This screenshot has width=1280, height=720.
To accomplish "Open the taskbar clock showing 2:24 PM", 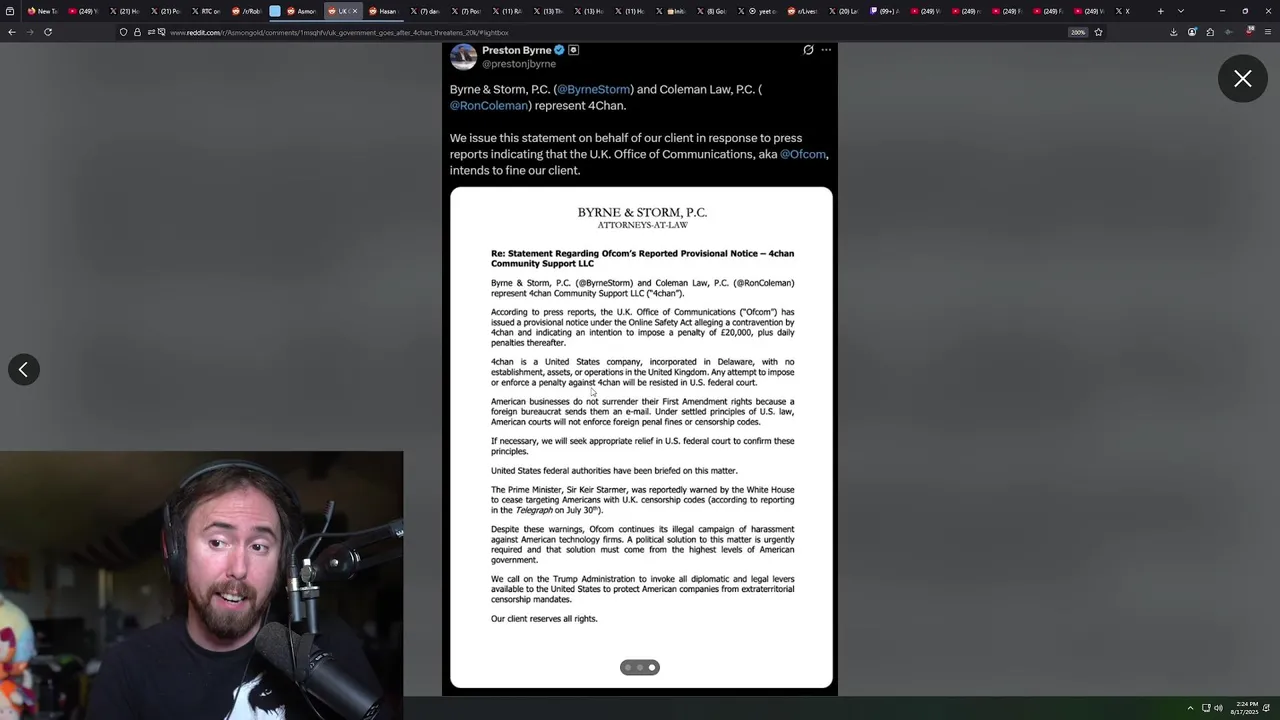I will tap(1246, 708).
